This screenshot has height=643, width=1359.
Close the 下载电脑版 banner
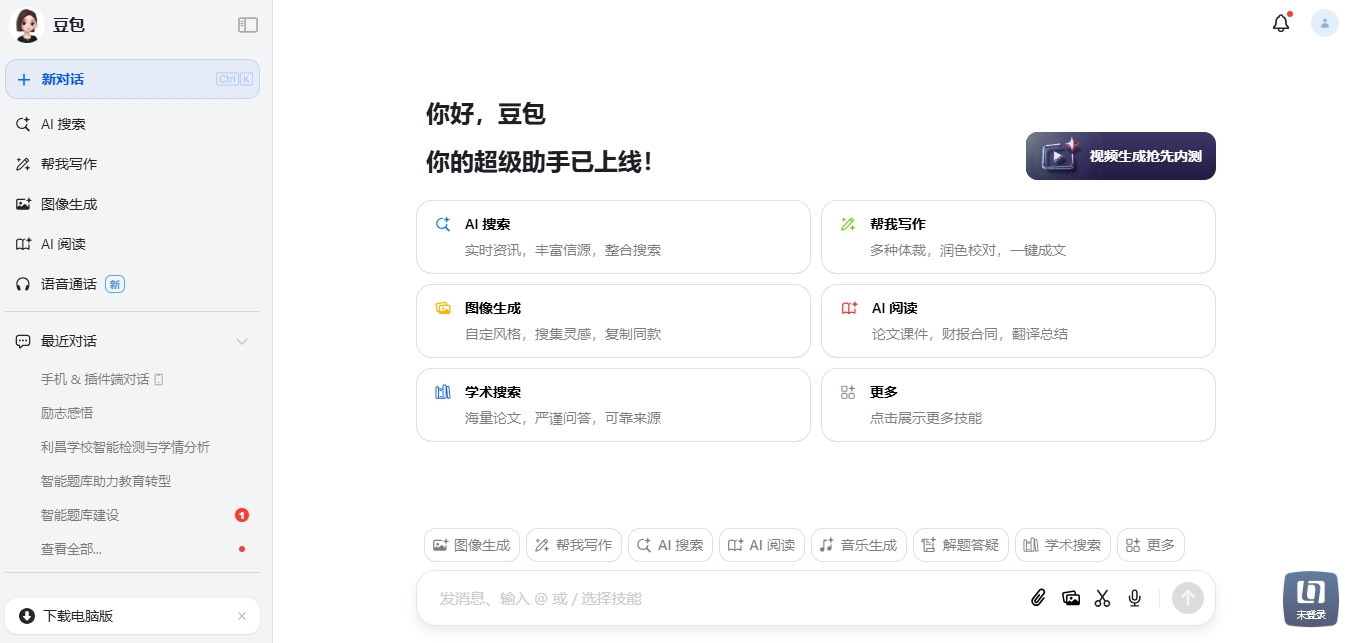pos(242,616)
